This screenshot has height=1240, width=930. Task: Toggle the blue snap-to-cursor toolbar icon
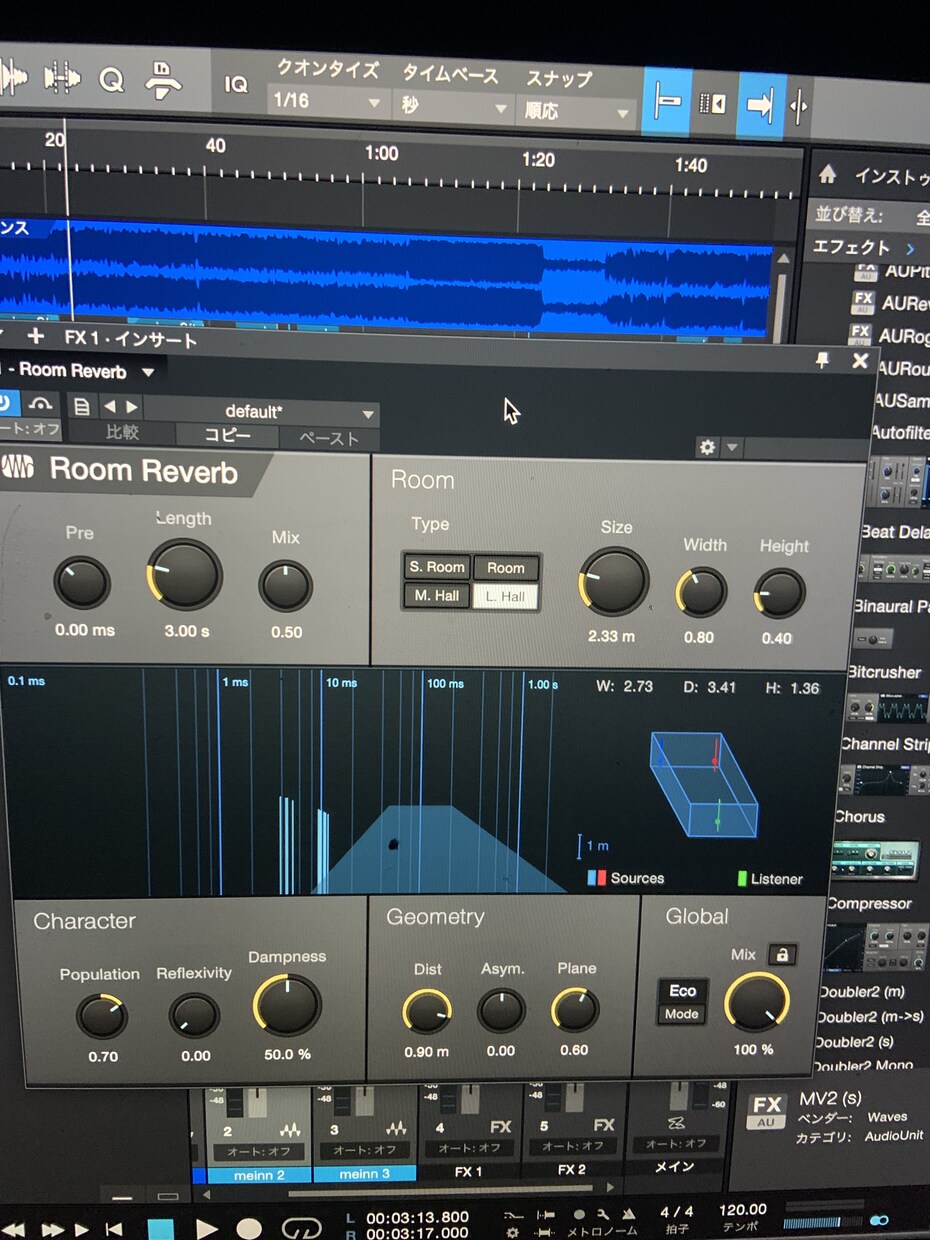point(667,103)
